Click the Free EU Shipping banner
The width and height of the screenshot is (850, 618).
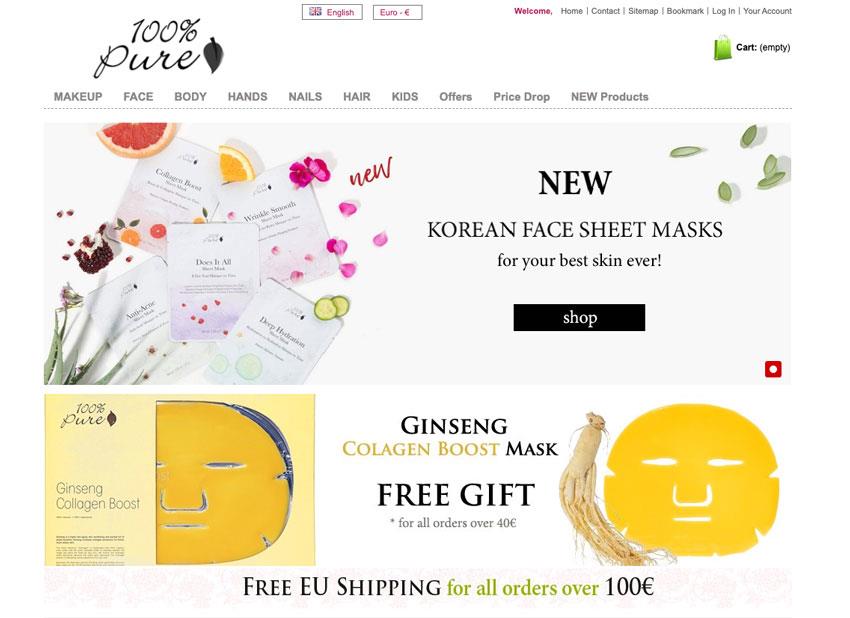click(x=417, y=588)
